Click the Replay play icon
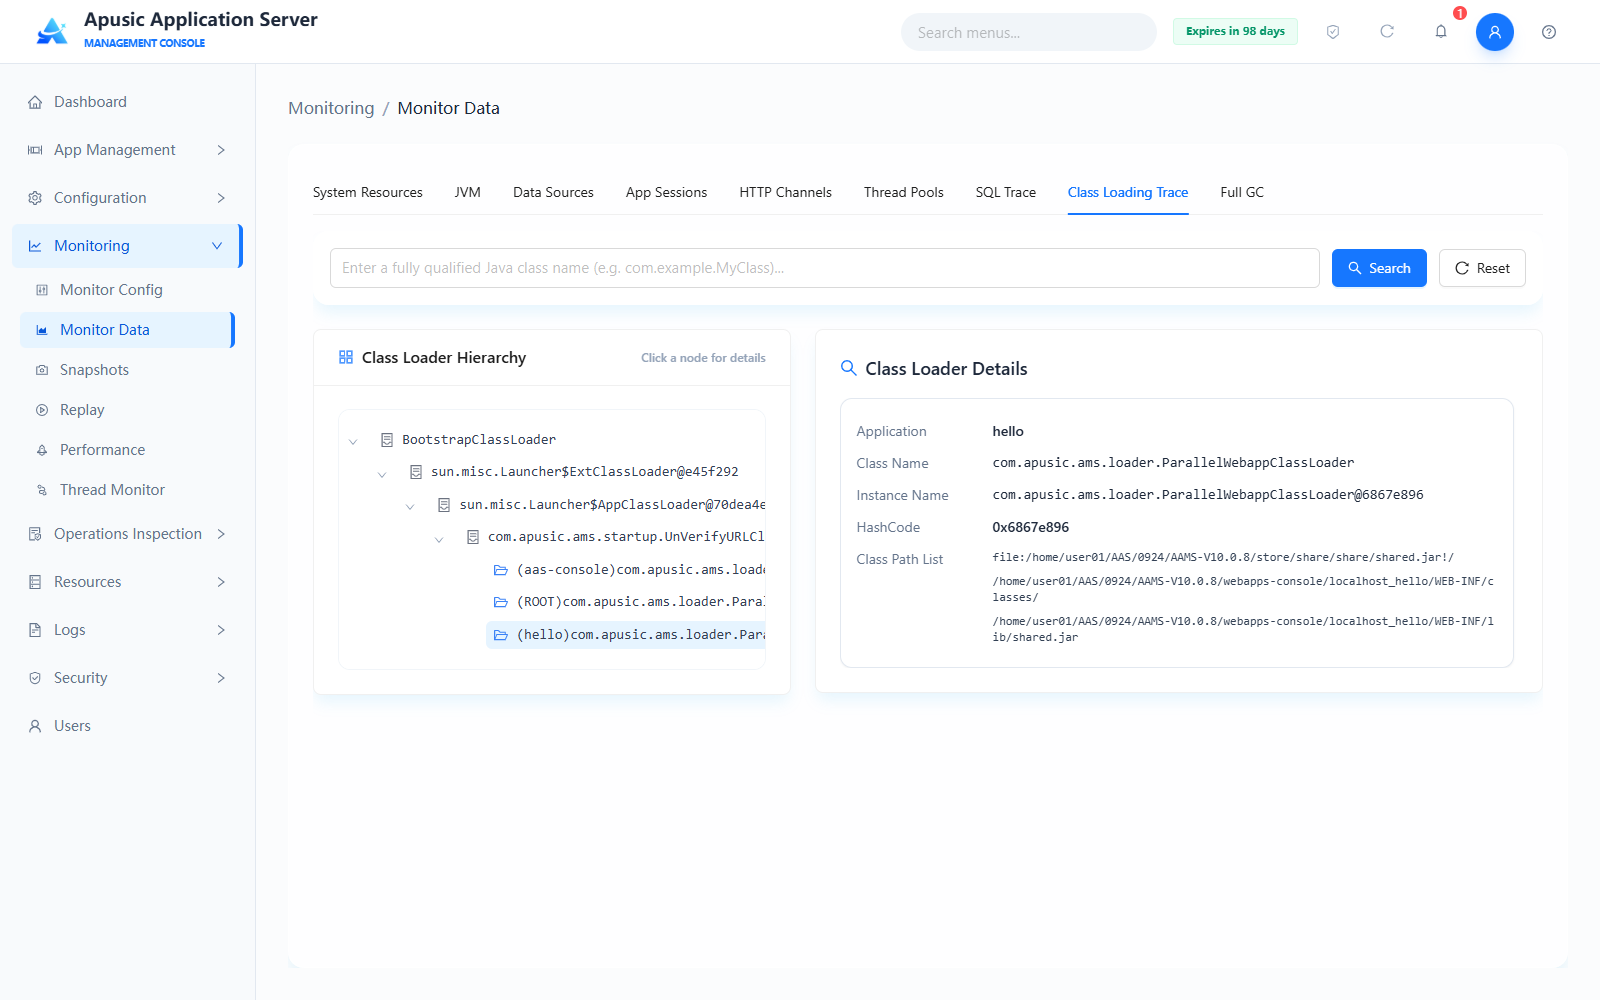Screen dimensions: 1600x1000 [x=42, y=410]
